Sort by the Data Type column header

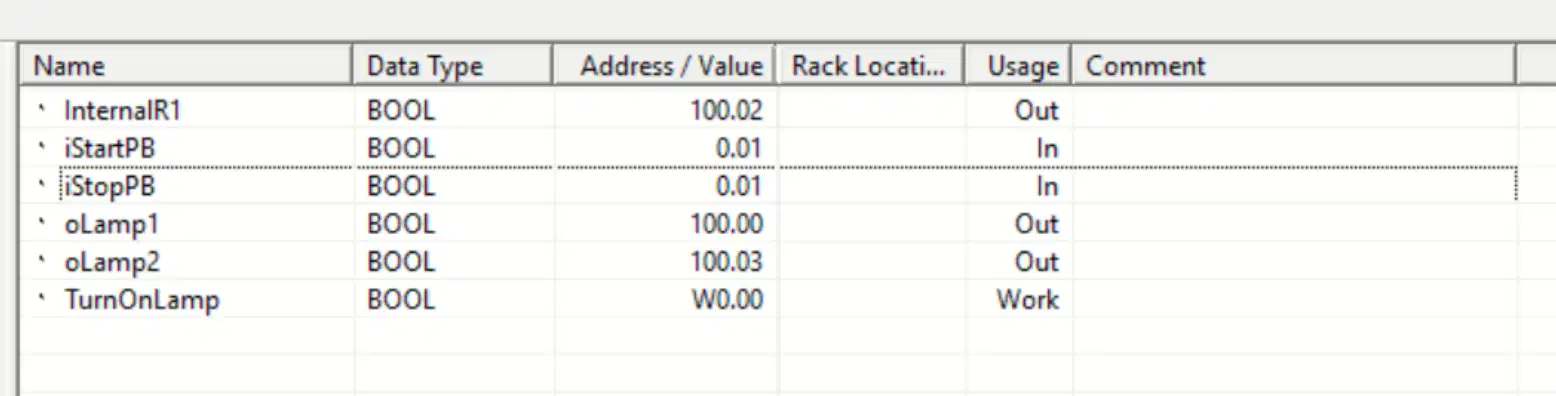[453, 66]
